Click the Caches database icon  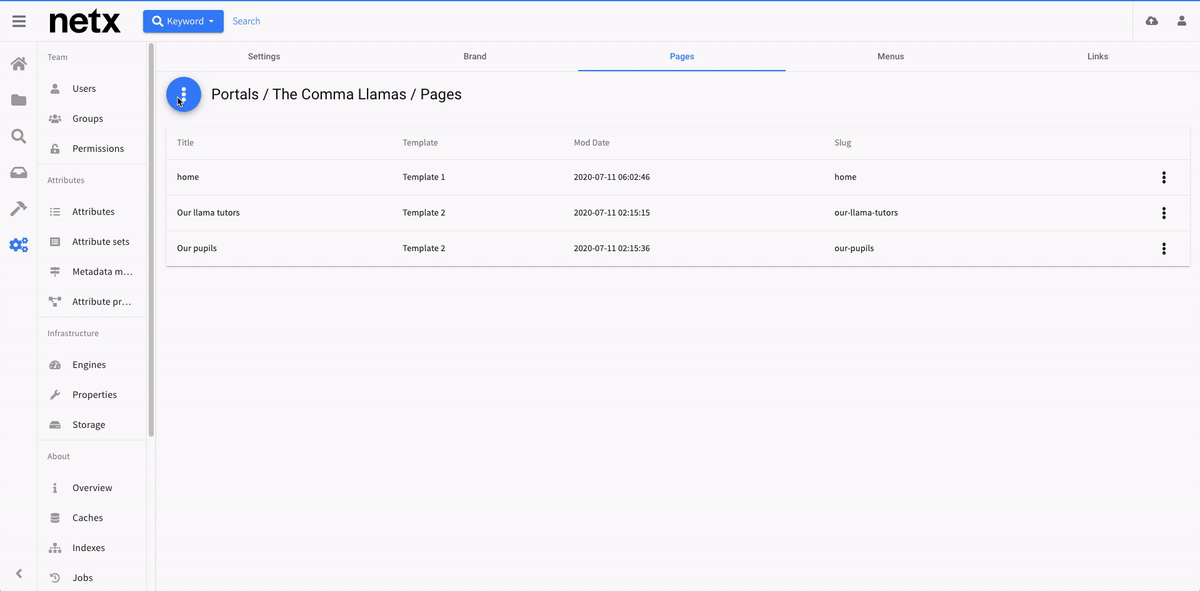tap(55, 518)
